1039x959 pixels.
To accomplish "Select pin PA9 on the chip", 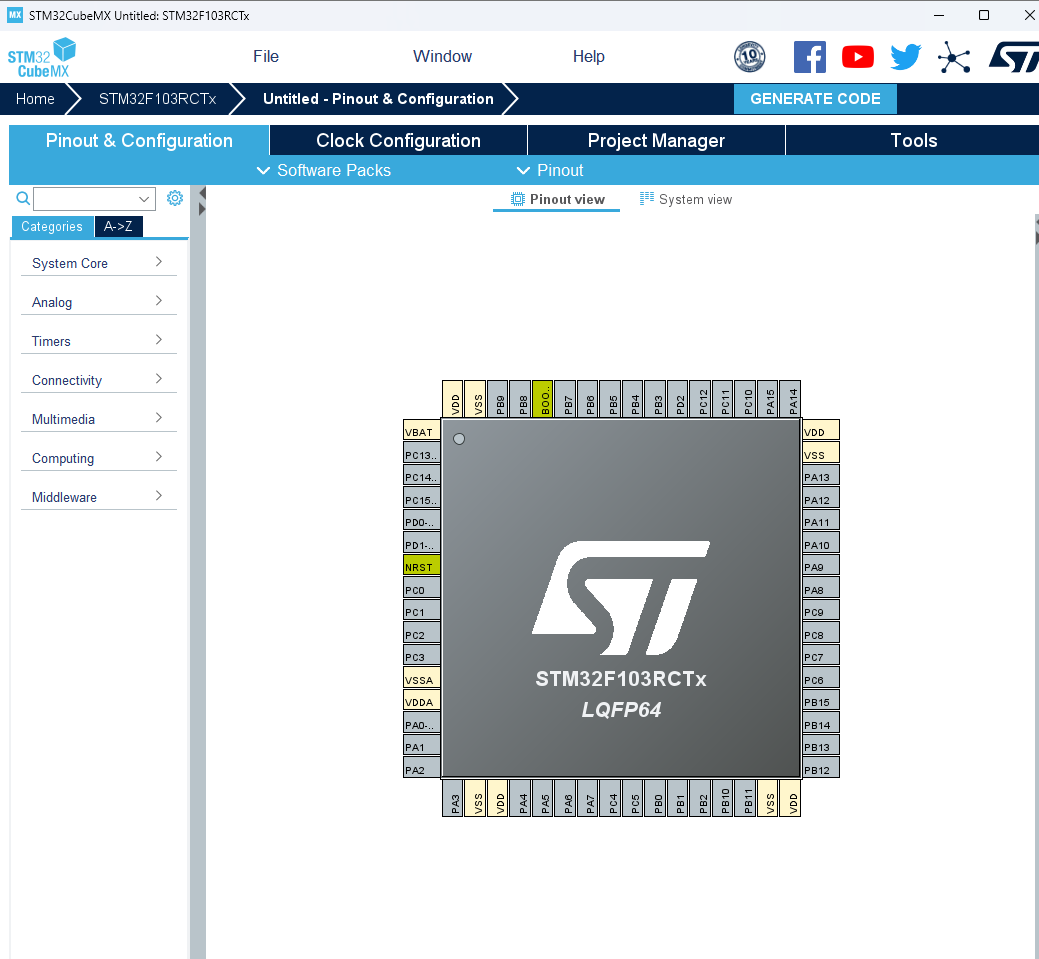I will click(821, 565).
